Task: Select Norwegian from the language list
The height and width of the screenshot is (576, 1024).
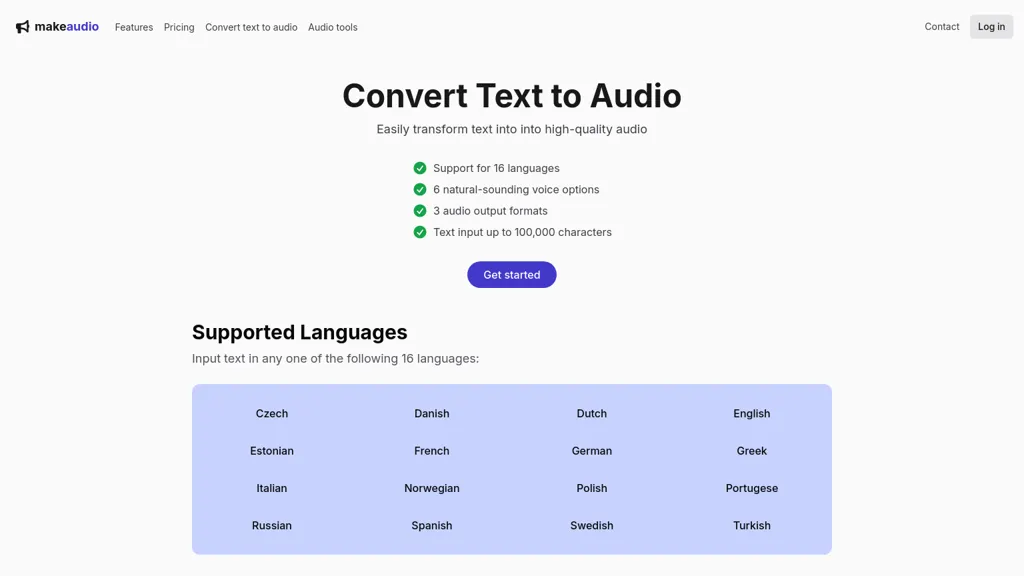Action: tap(431, 488)
